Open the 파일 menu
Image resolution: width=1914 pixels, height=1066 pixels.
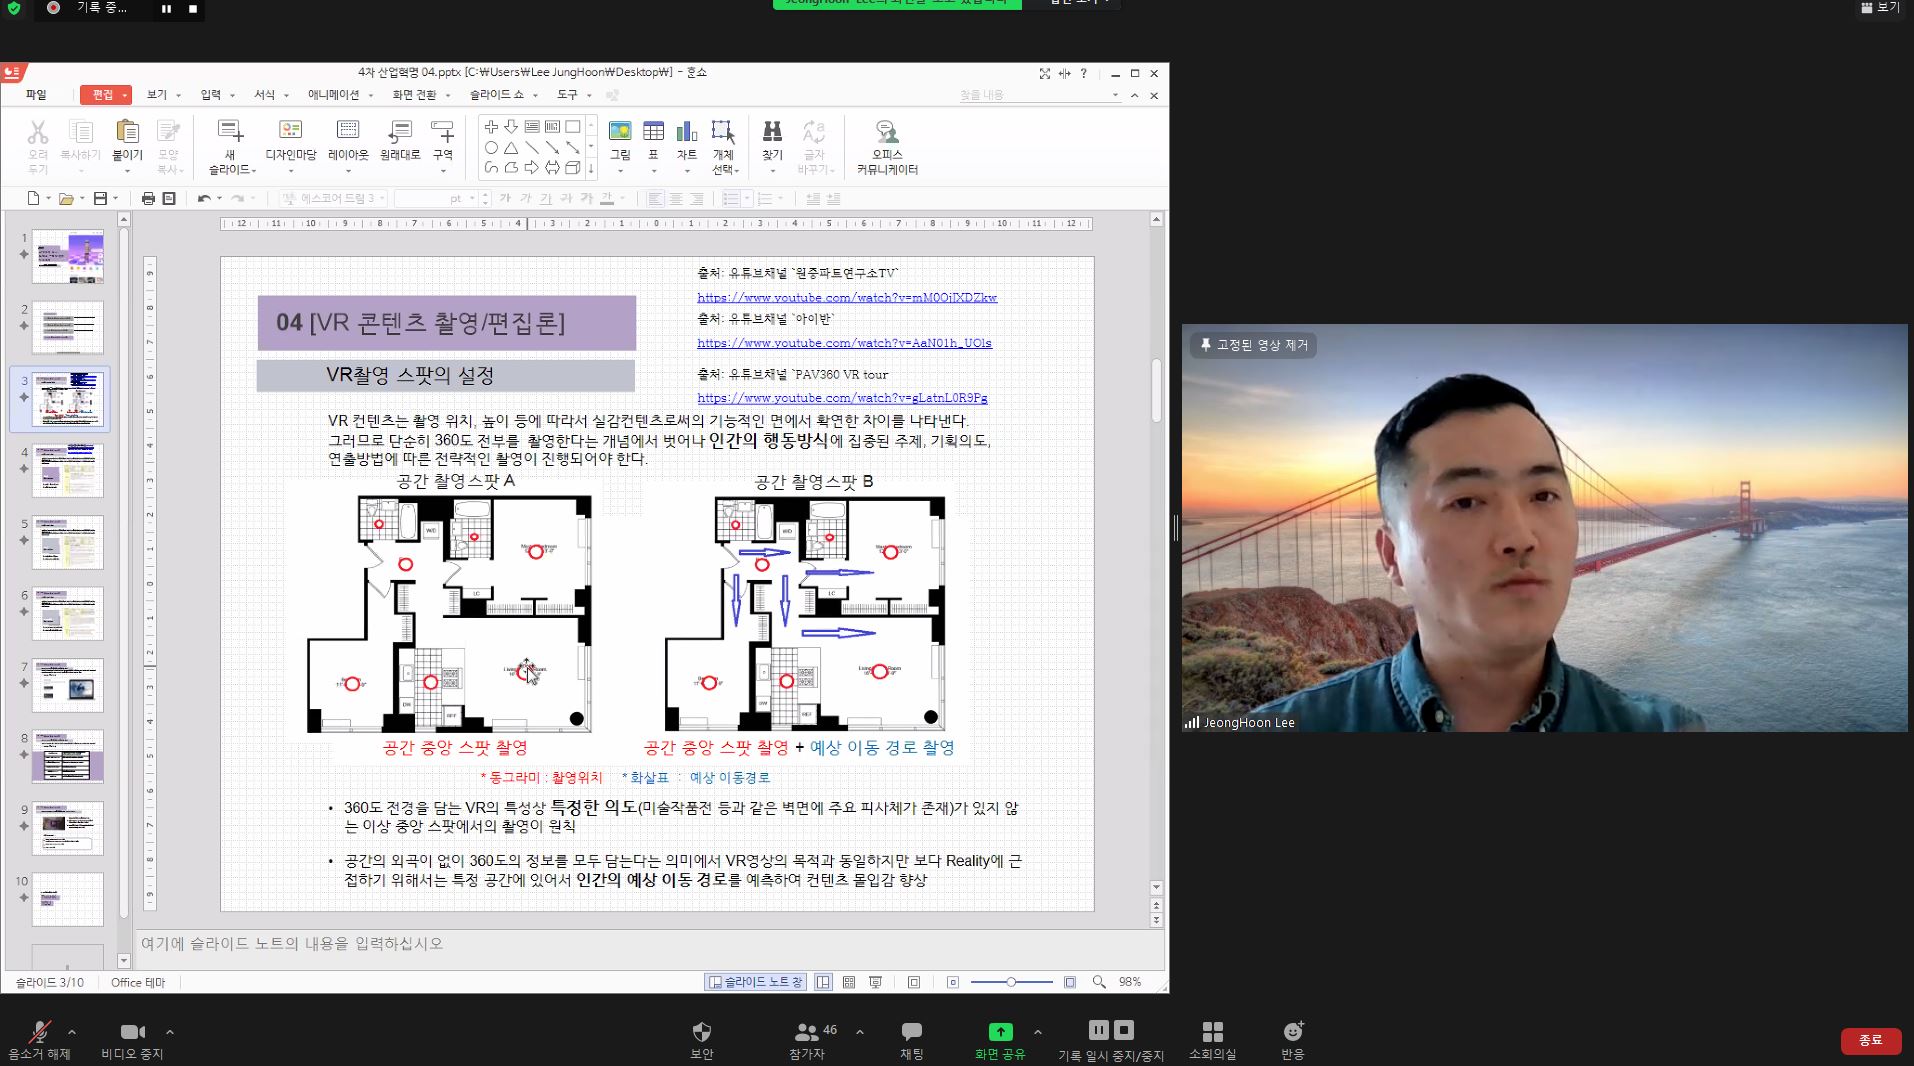36,95
